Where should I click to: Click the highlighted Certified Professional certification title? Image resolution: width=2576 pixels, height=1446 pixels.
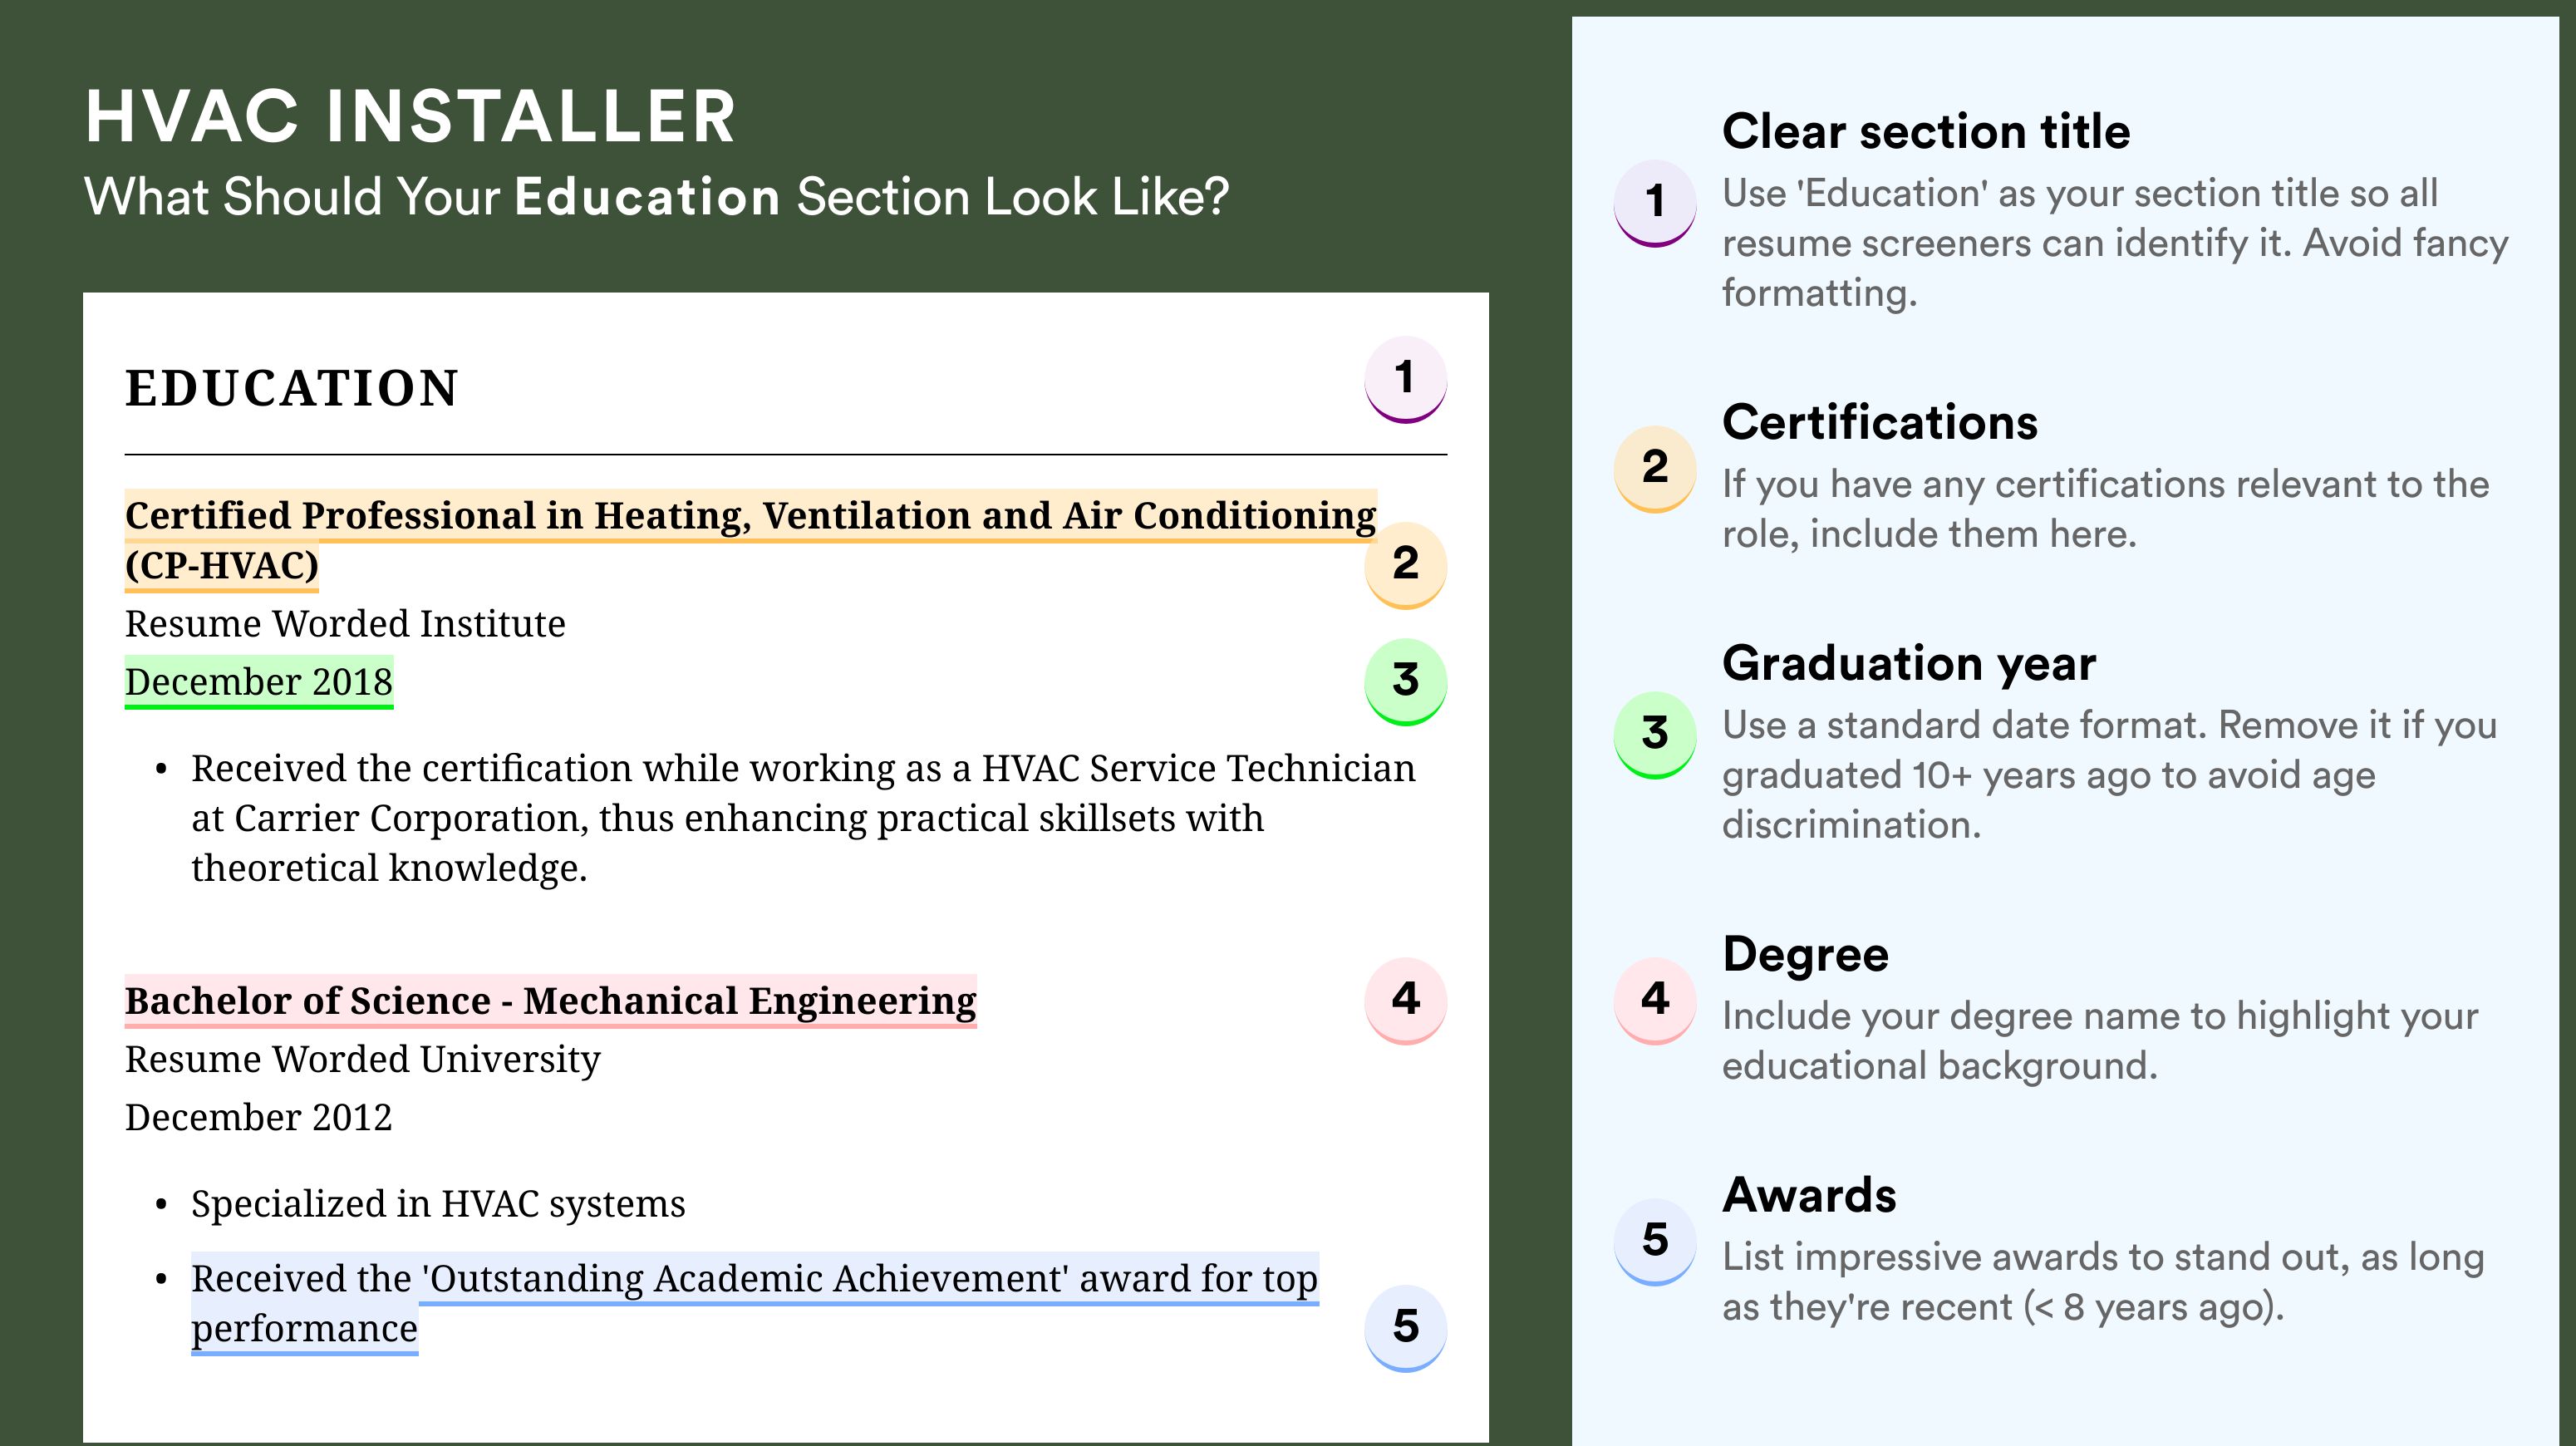tap(750, 540)
